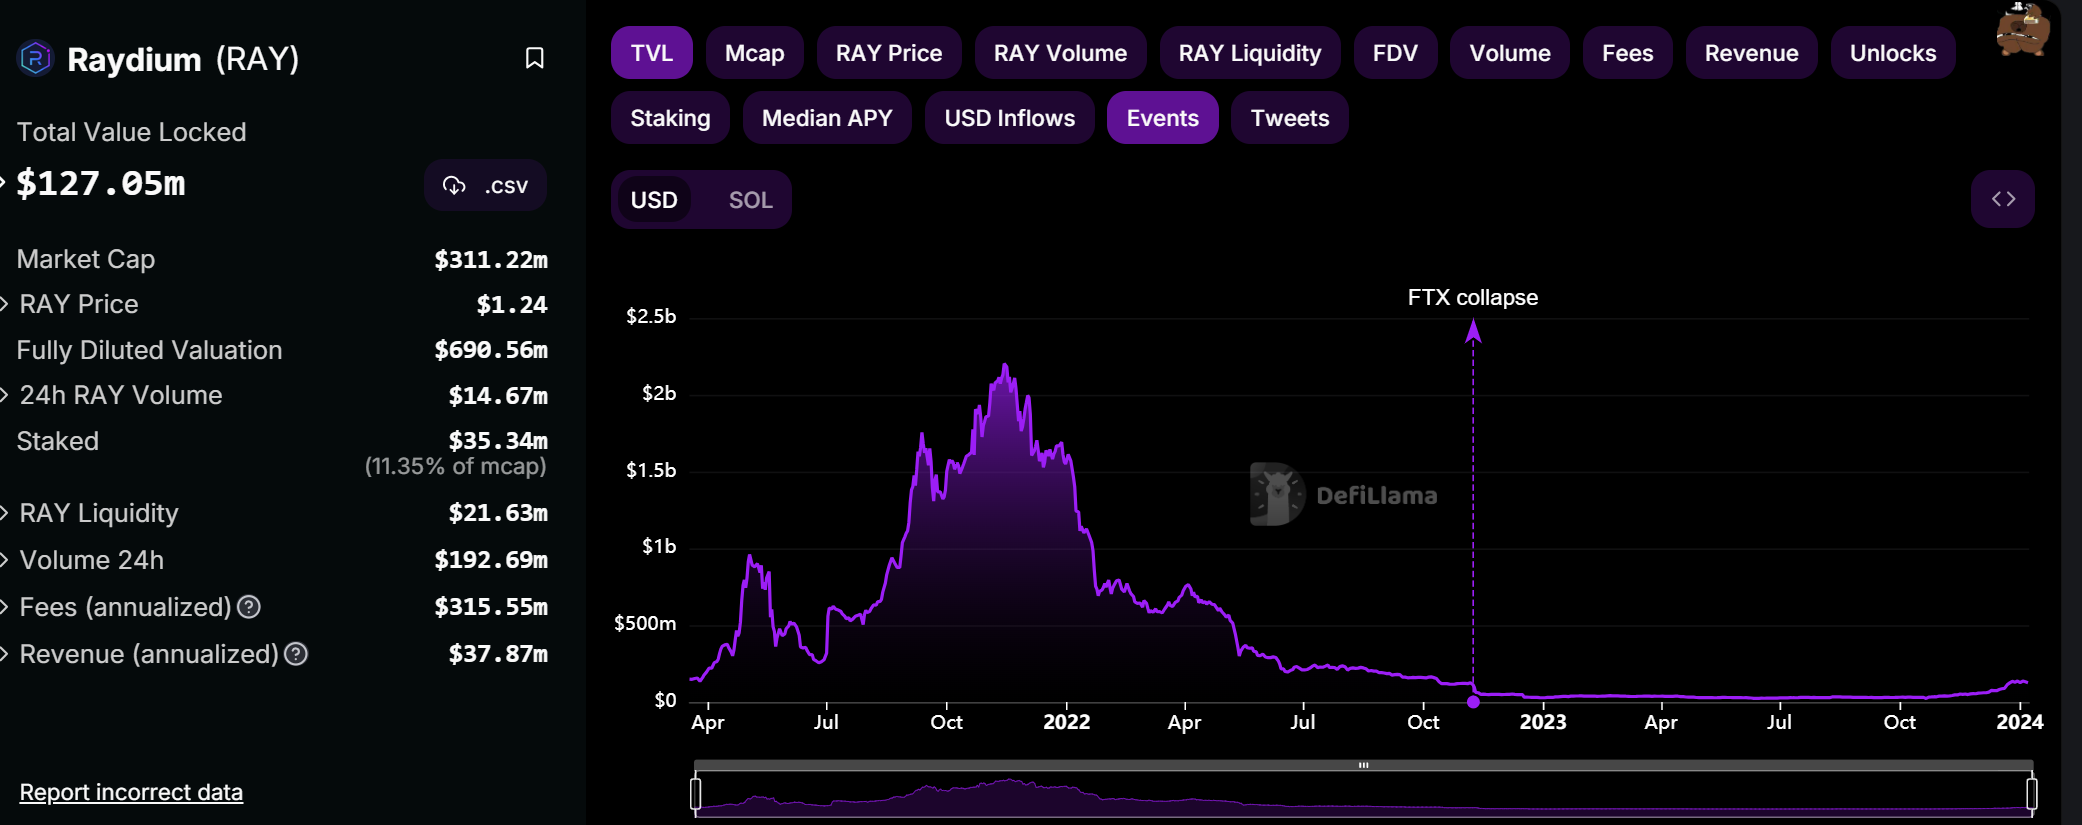Image resolution: width=2082 pixels, height=825 pixels.
Task: Click the Staked value $35.34m
Action: click(498, 441)
